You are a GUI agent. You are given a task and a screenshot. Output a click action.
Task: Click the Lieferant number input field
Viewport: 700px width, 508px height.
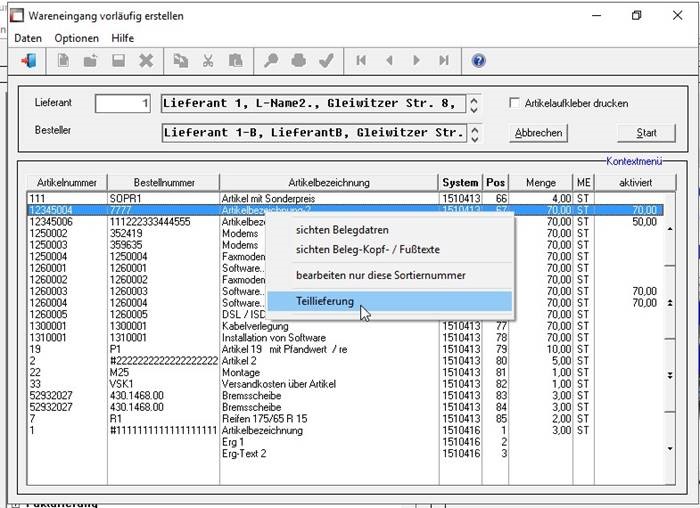123,104
